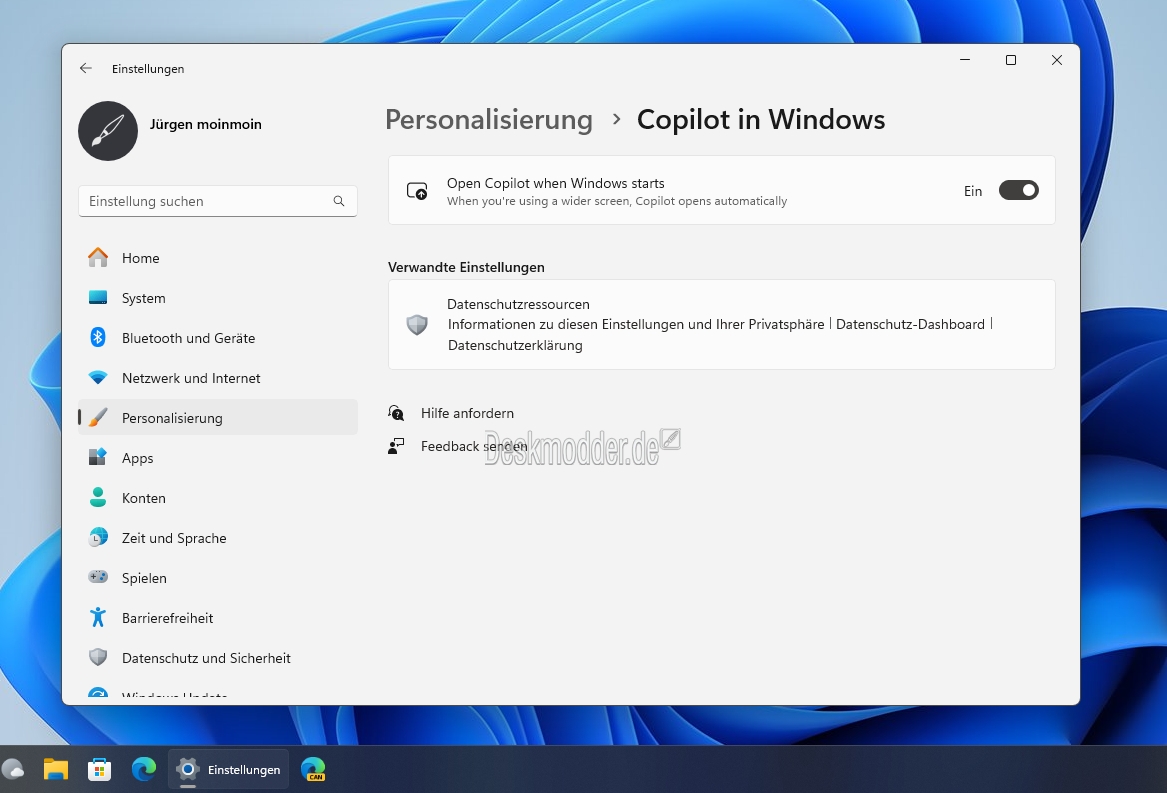1167x793 pixels.
Task: Turn off Open Copilot when Windows starts
Action: [1018, 191]
